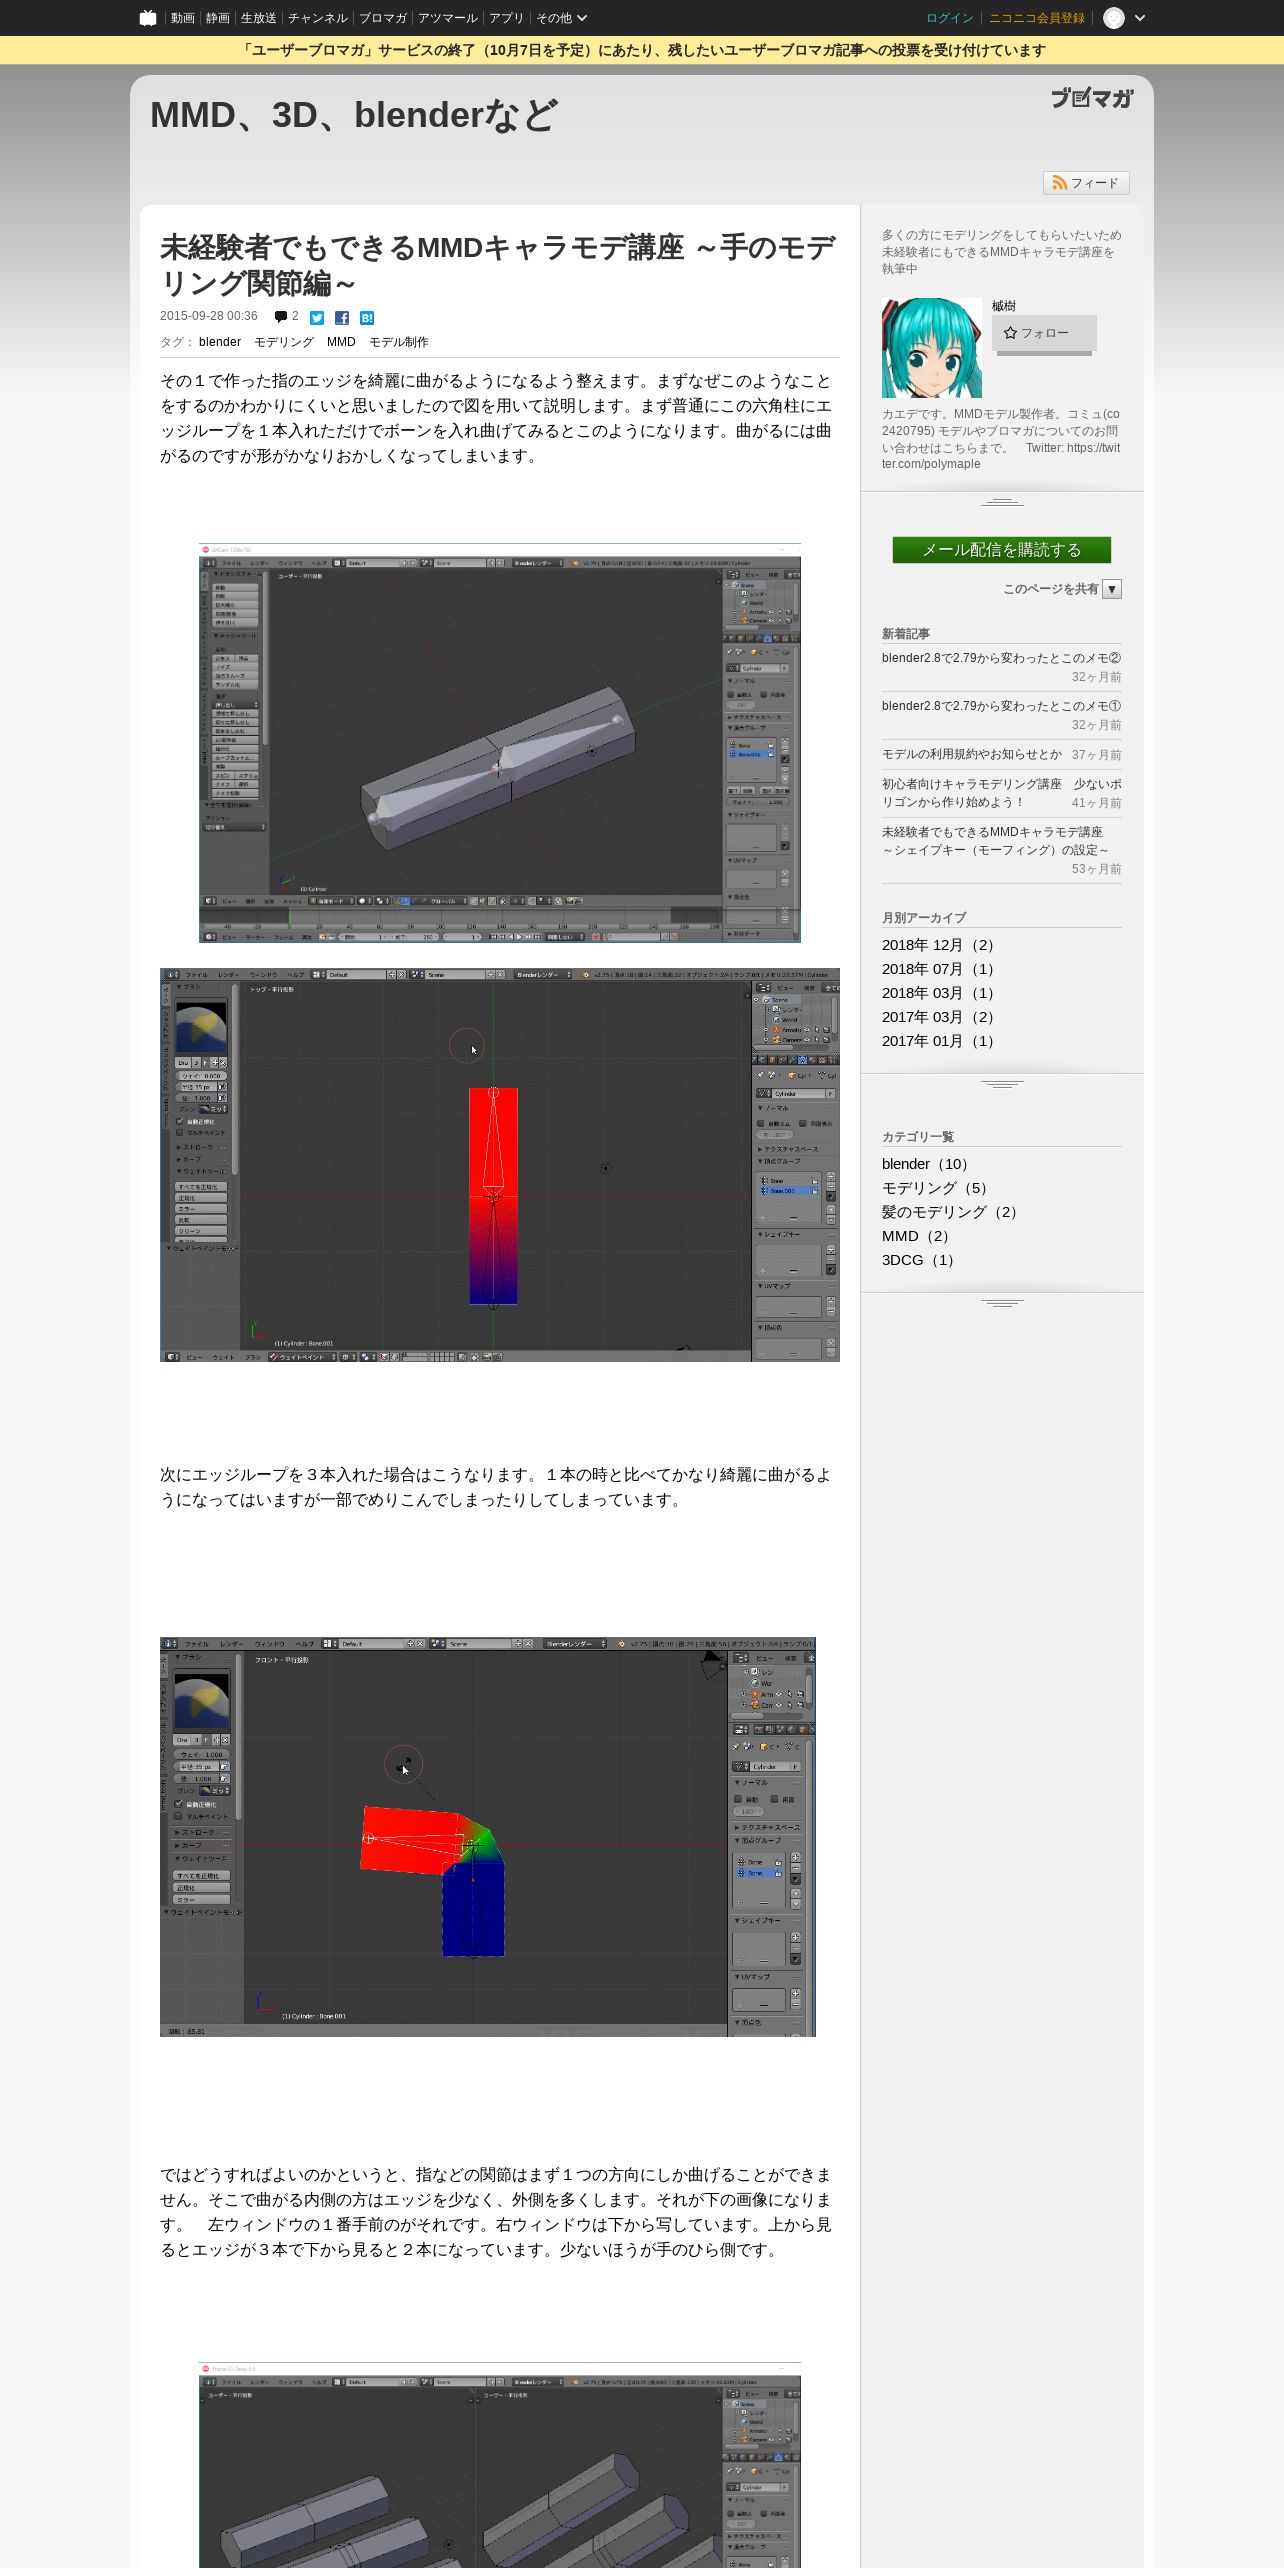Subscribe via メール配信を購読する button
The image size is (1284, 2568).
pos(1001,550)
